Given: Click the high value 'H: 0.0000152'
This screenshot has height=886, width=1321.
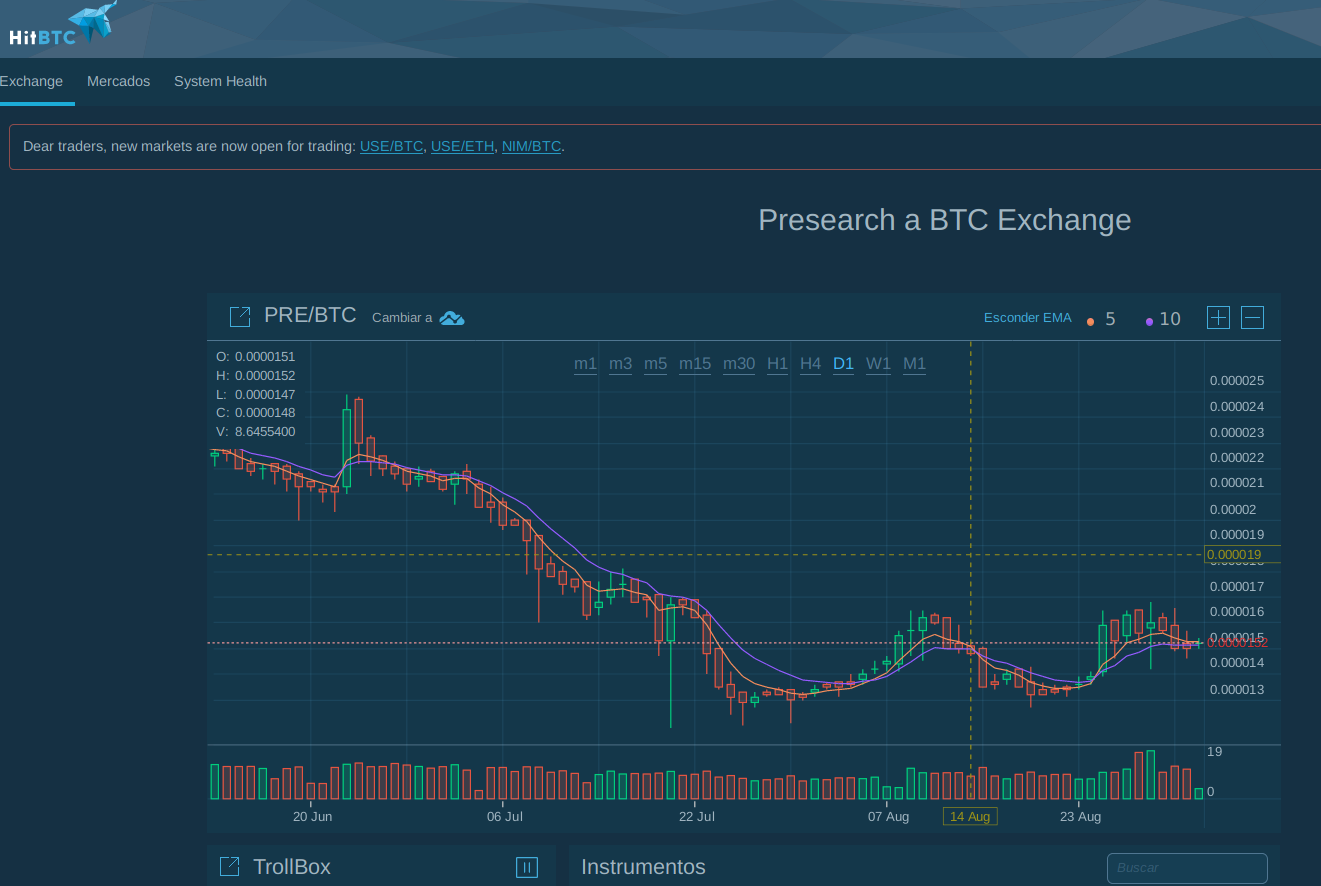Looking at the screenshot, I should (x=256, y=376).
